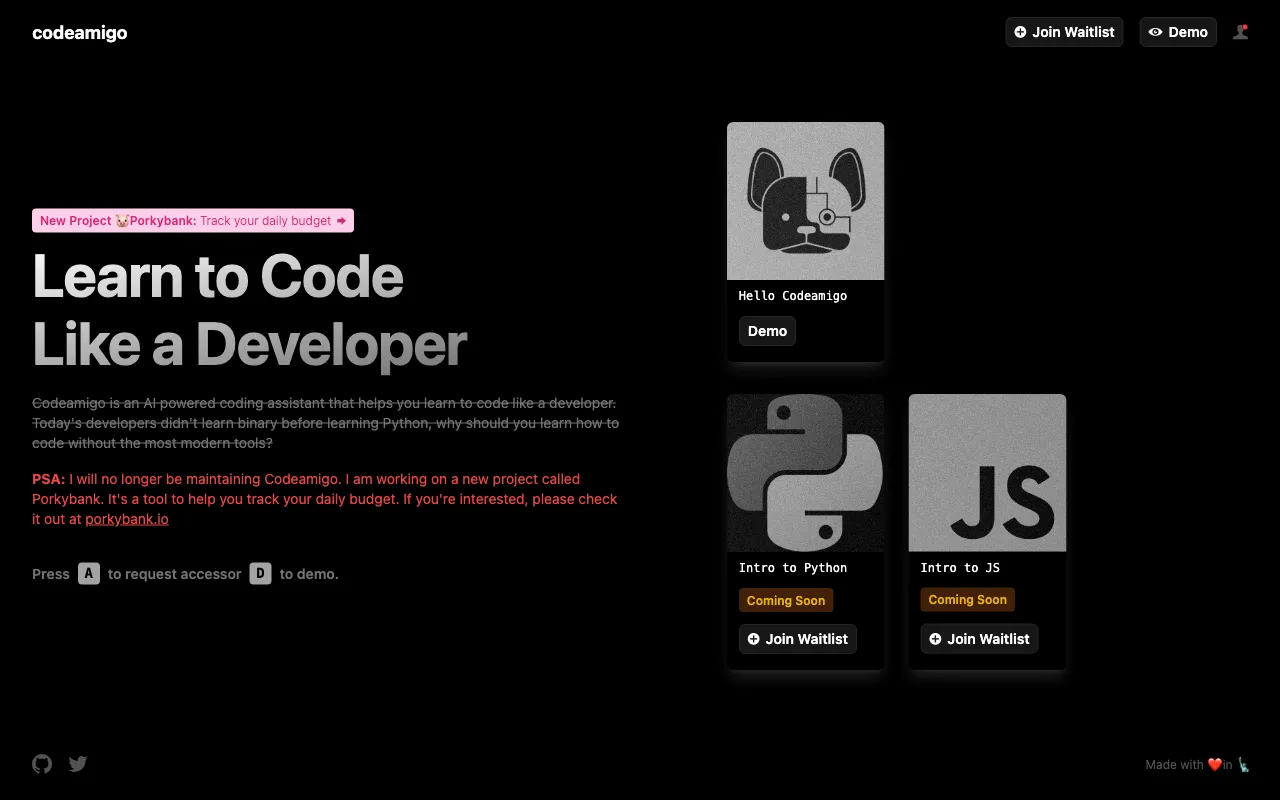Click the A keyboard key badge
1280x800 pixels.
click(x=89, y=573)
